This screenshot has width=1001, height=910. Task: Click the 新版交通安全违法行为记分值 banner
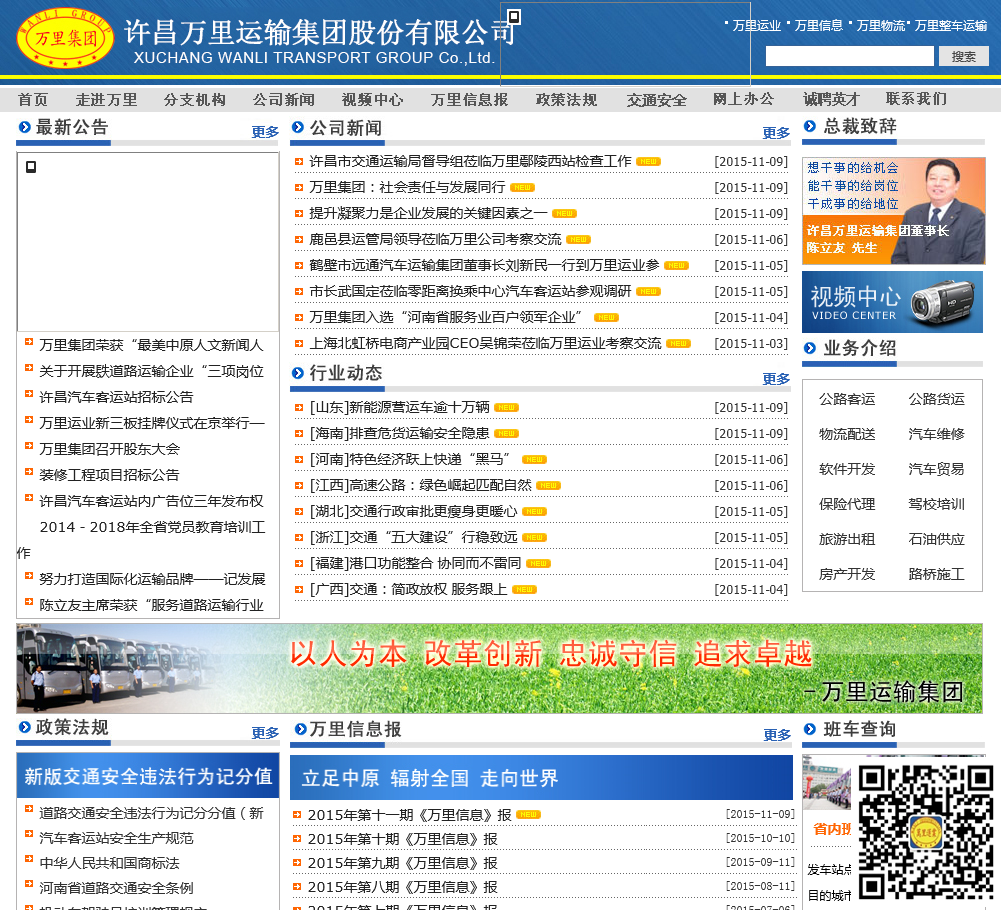148,776
